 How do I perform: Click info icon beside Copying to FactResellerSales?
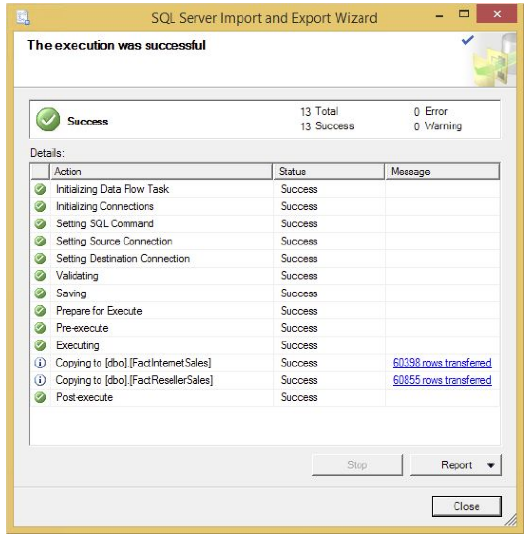coord(40,380)
